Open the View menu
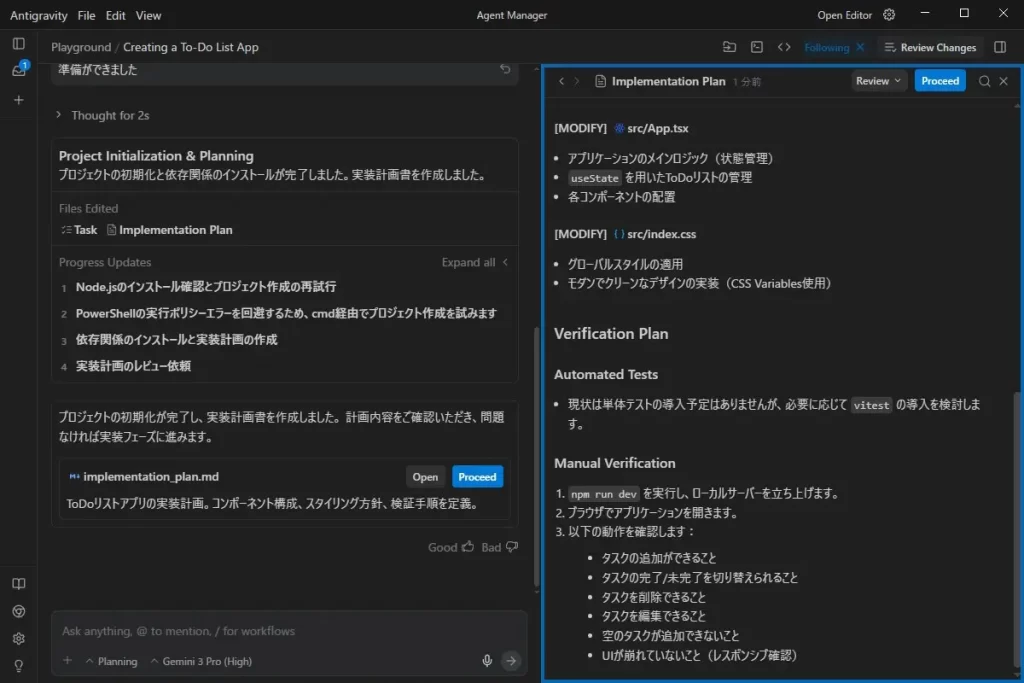 click(148, 15)
